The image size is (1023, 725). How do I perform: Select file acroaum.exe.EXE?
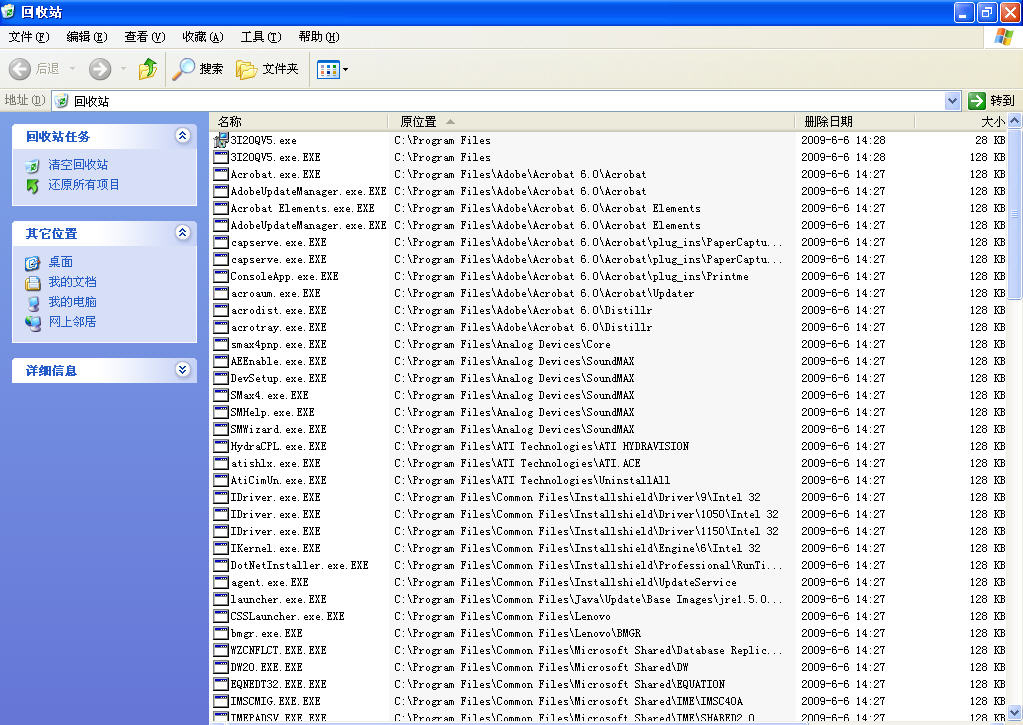pos(275,293)
